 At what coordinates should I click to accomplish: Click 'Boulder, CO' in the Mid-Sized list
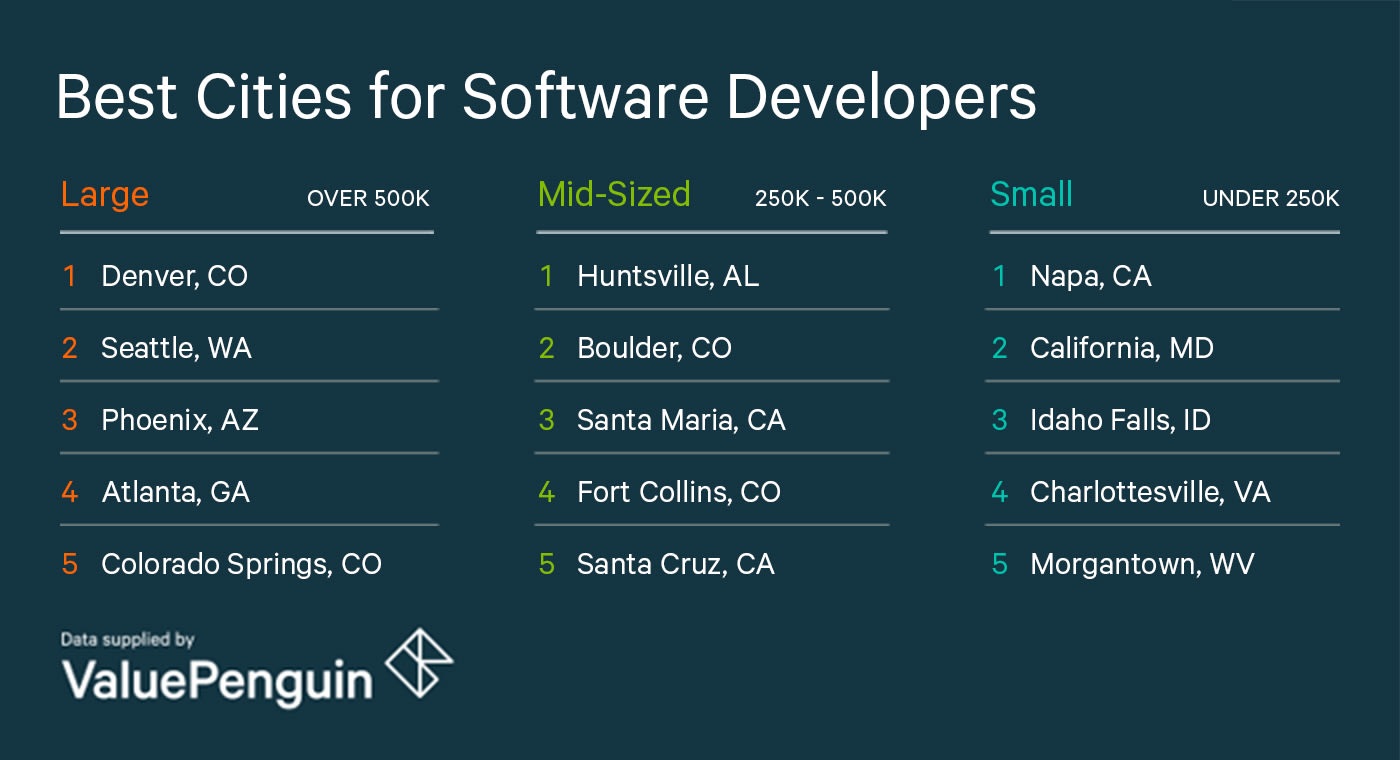point(655,348)
